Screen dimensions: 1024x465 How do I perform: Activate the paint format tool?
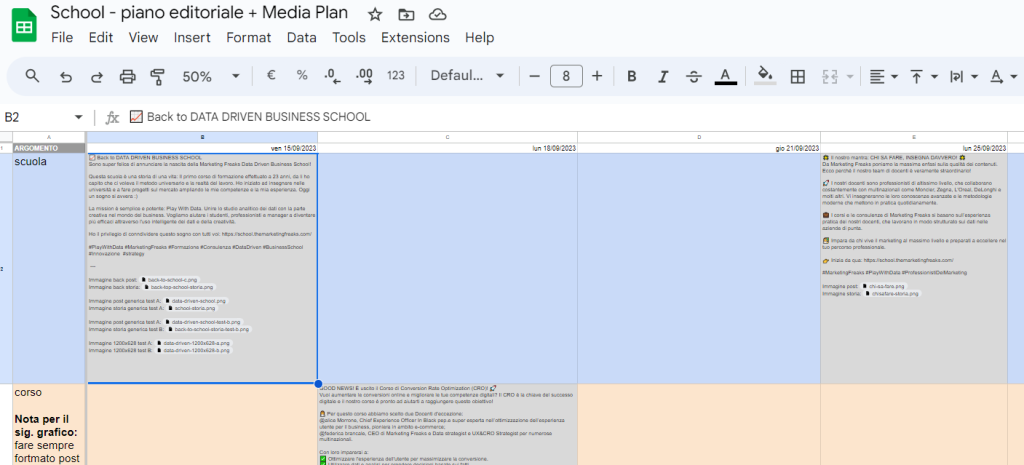pos(157,76)
